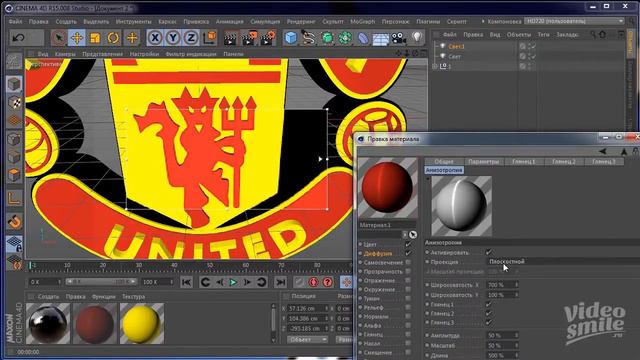Activate the Rotate tool
Image resolution: width=640 pixels, height=360 pixels.
[113, 38]
